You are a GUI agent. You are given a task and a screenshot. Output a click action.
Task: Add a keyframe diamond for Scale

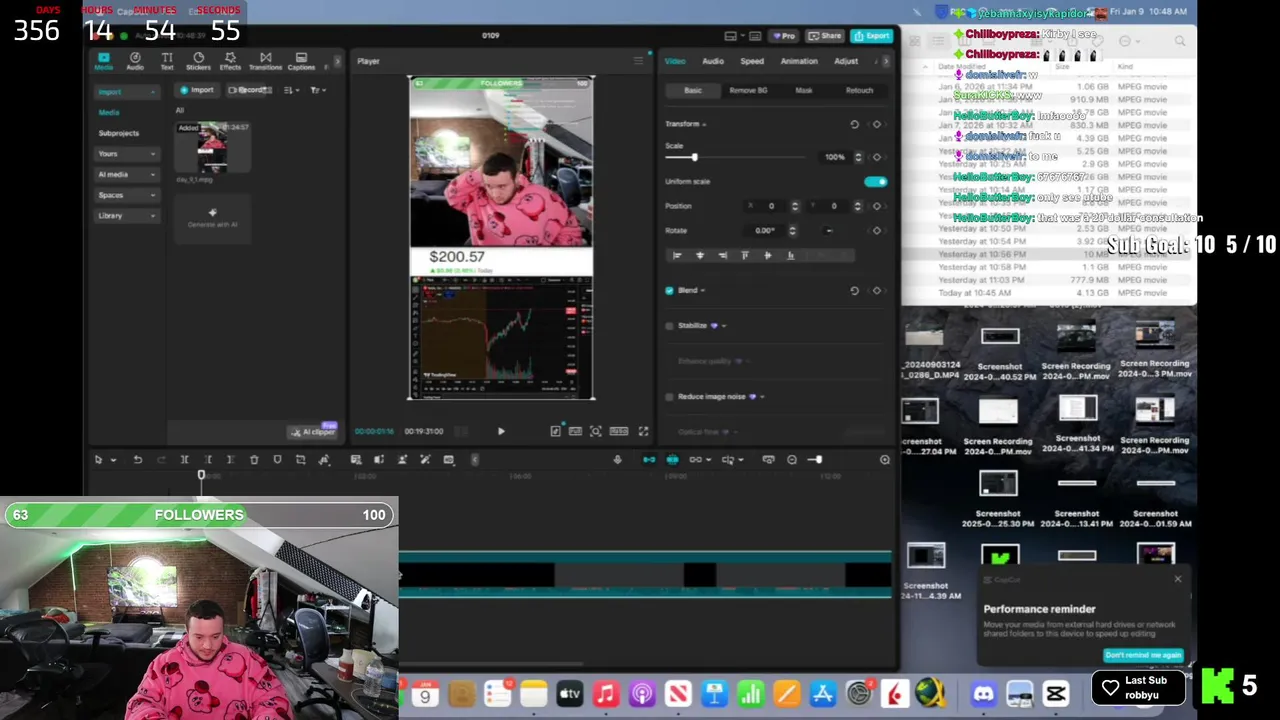pos(877,157)
